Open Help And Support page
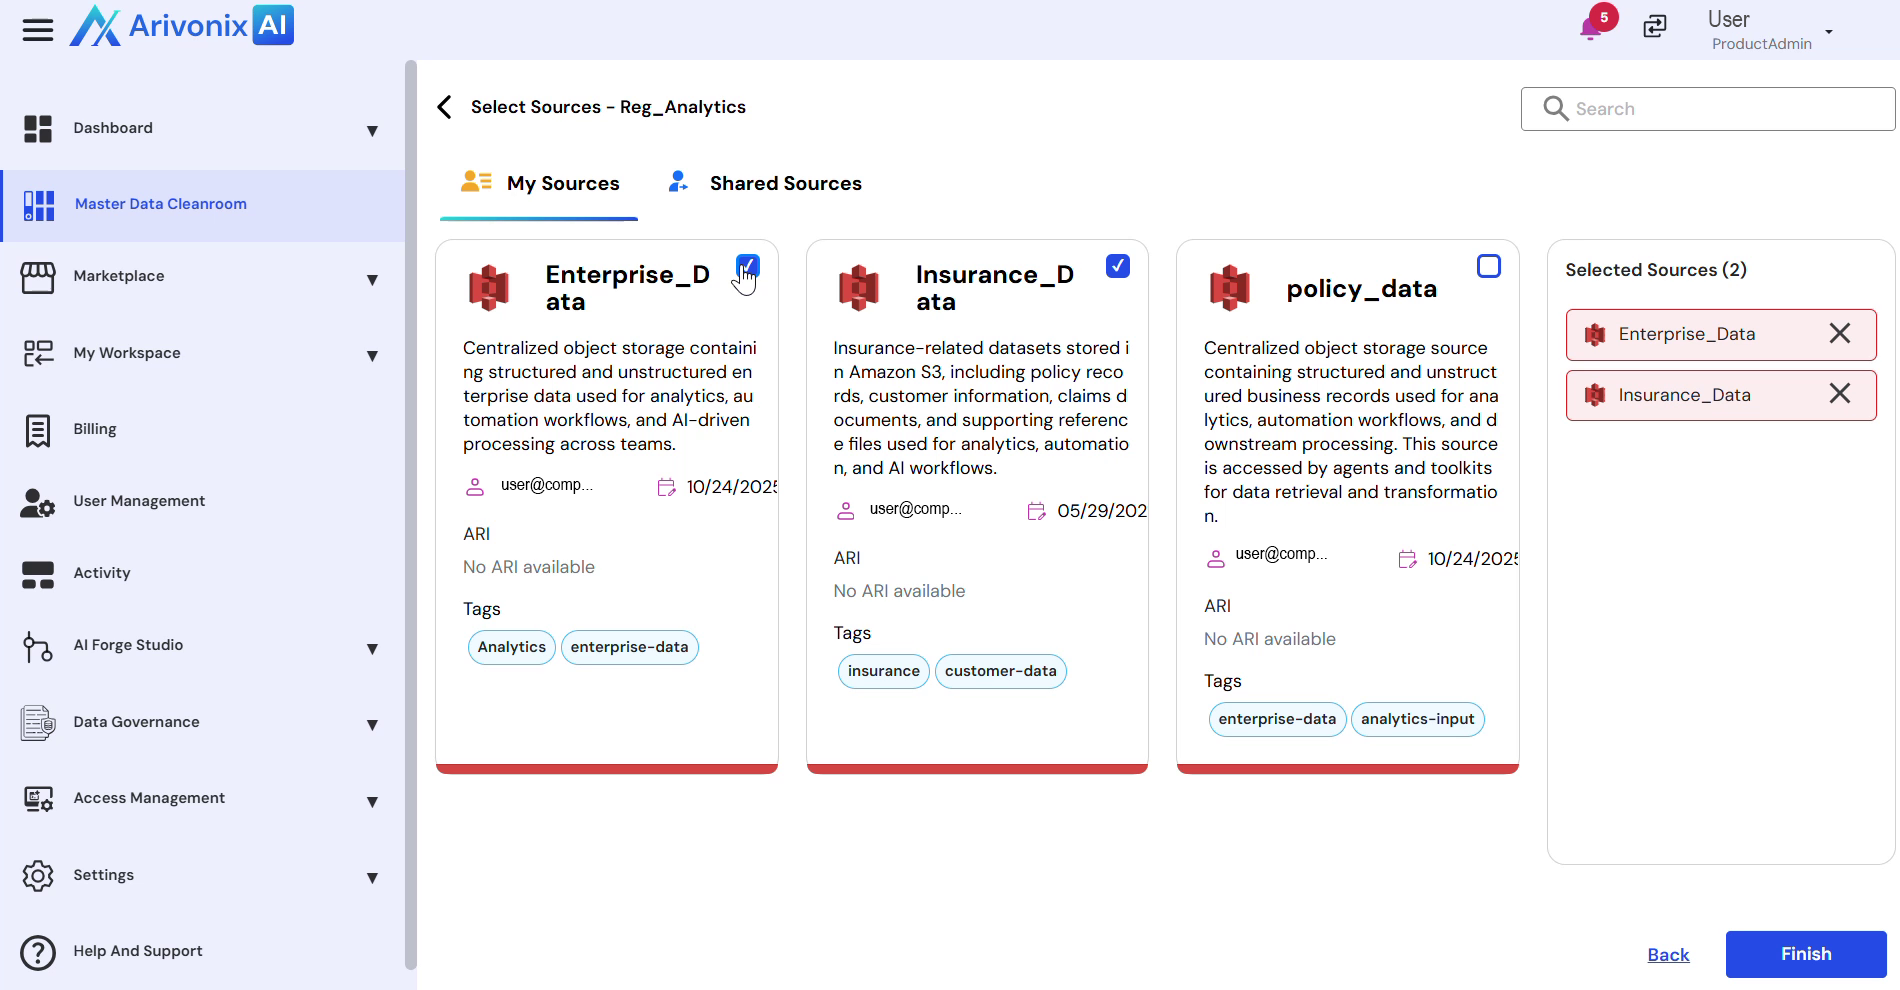Viewport: 1900px width, 990px height. (x=137, y=951)
